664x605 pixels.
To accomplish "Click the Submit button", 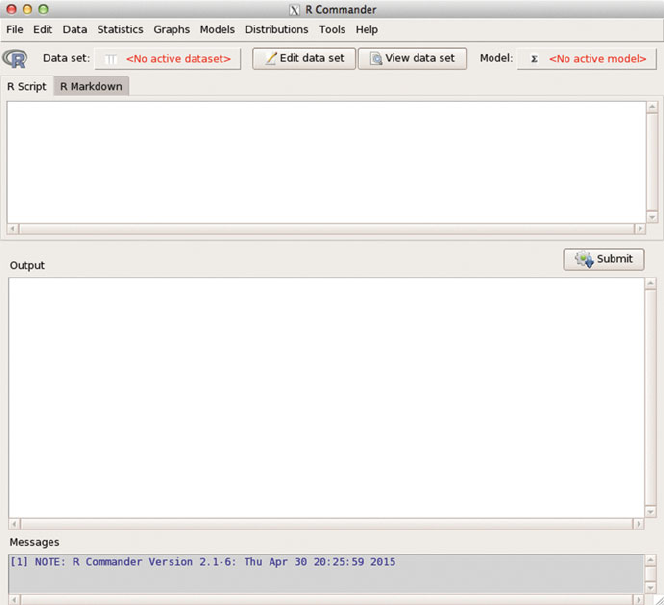I will 604,259.
